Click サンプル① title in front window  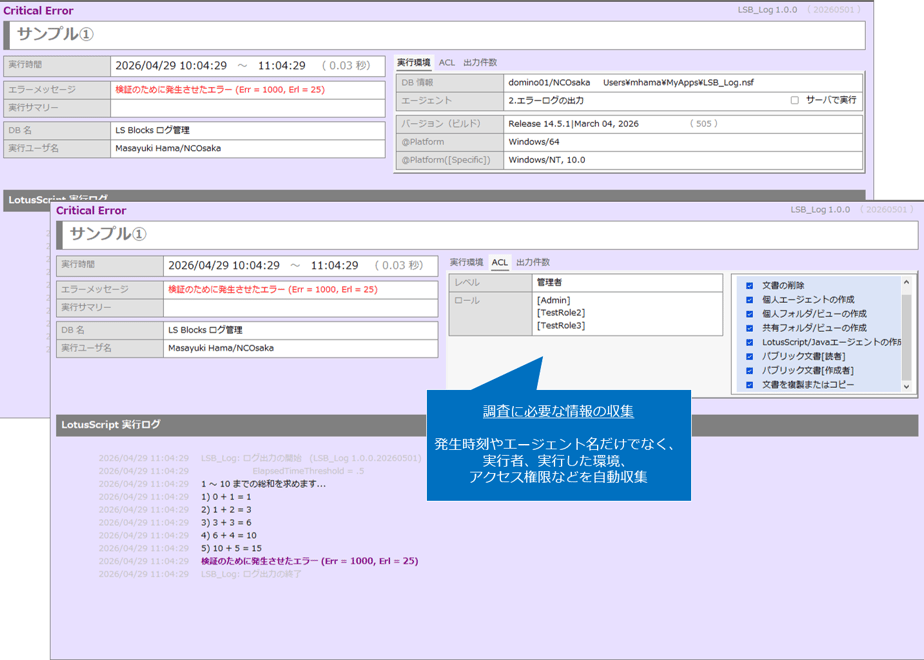[x=108, y=234]
